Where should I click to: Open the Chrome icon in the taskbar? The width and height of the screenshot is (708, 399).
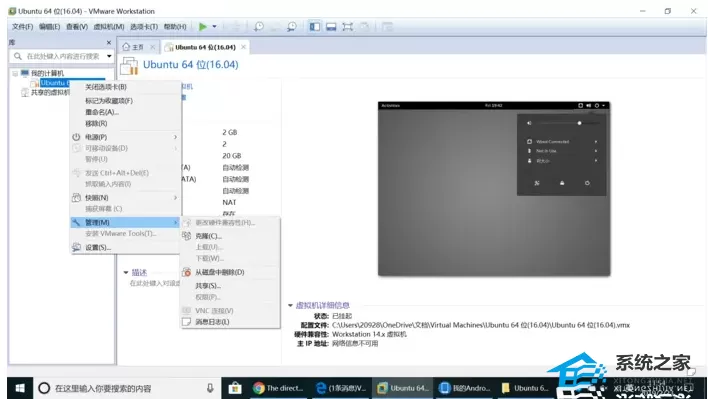(x=259, y=388)
